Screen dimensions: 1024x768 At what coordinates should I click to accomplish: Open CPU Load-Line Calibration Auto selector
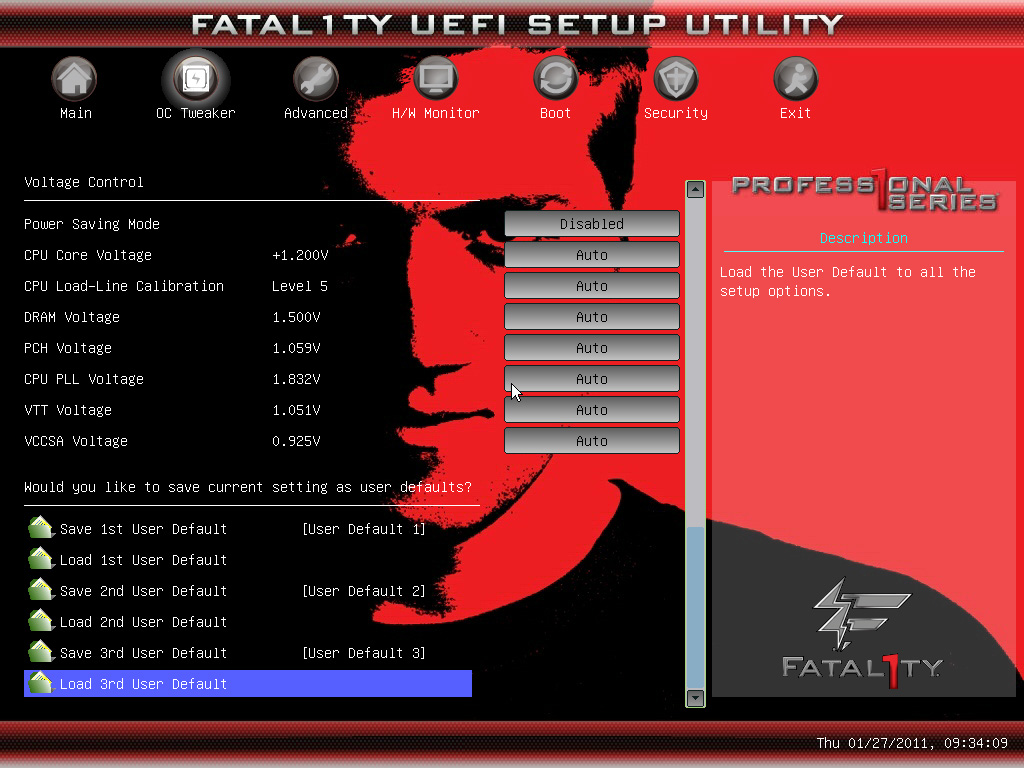(x=592, y=285)
